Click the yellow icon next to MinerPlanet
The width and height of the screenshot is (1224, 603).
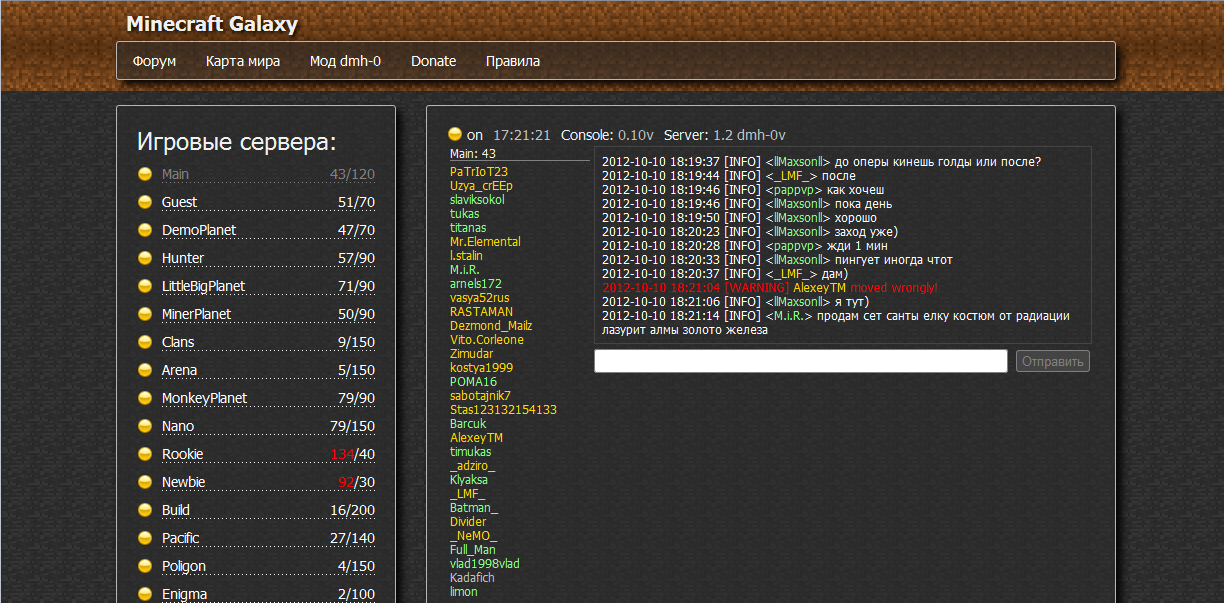(x=145, y=314)
